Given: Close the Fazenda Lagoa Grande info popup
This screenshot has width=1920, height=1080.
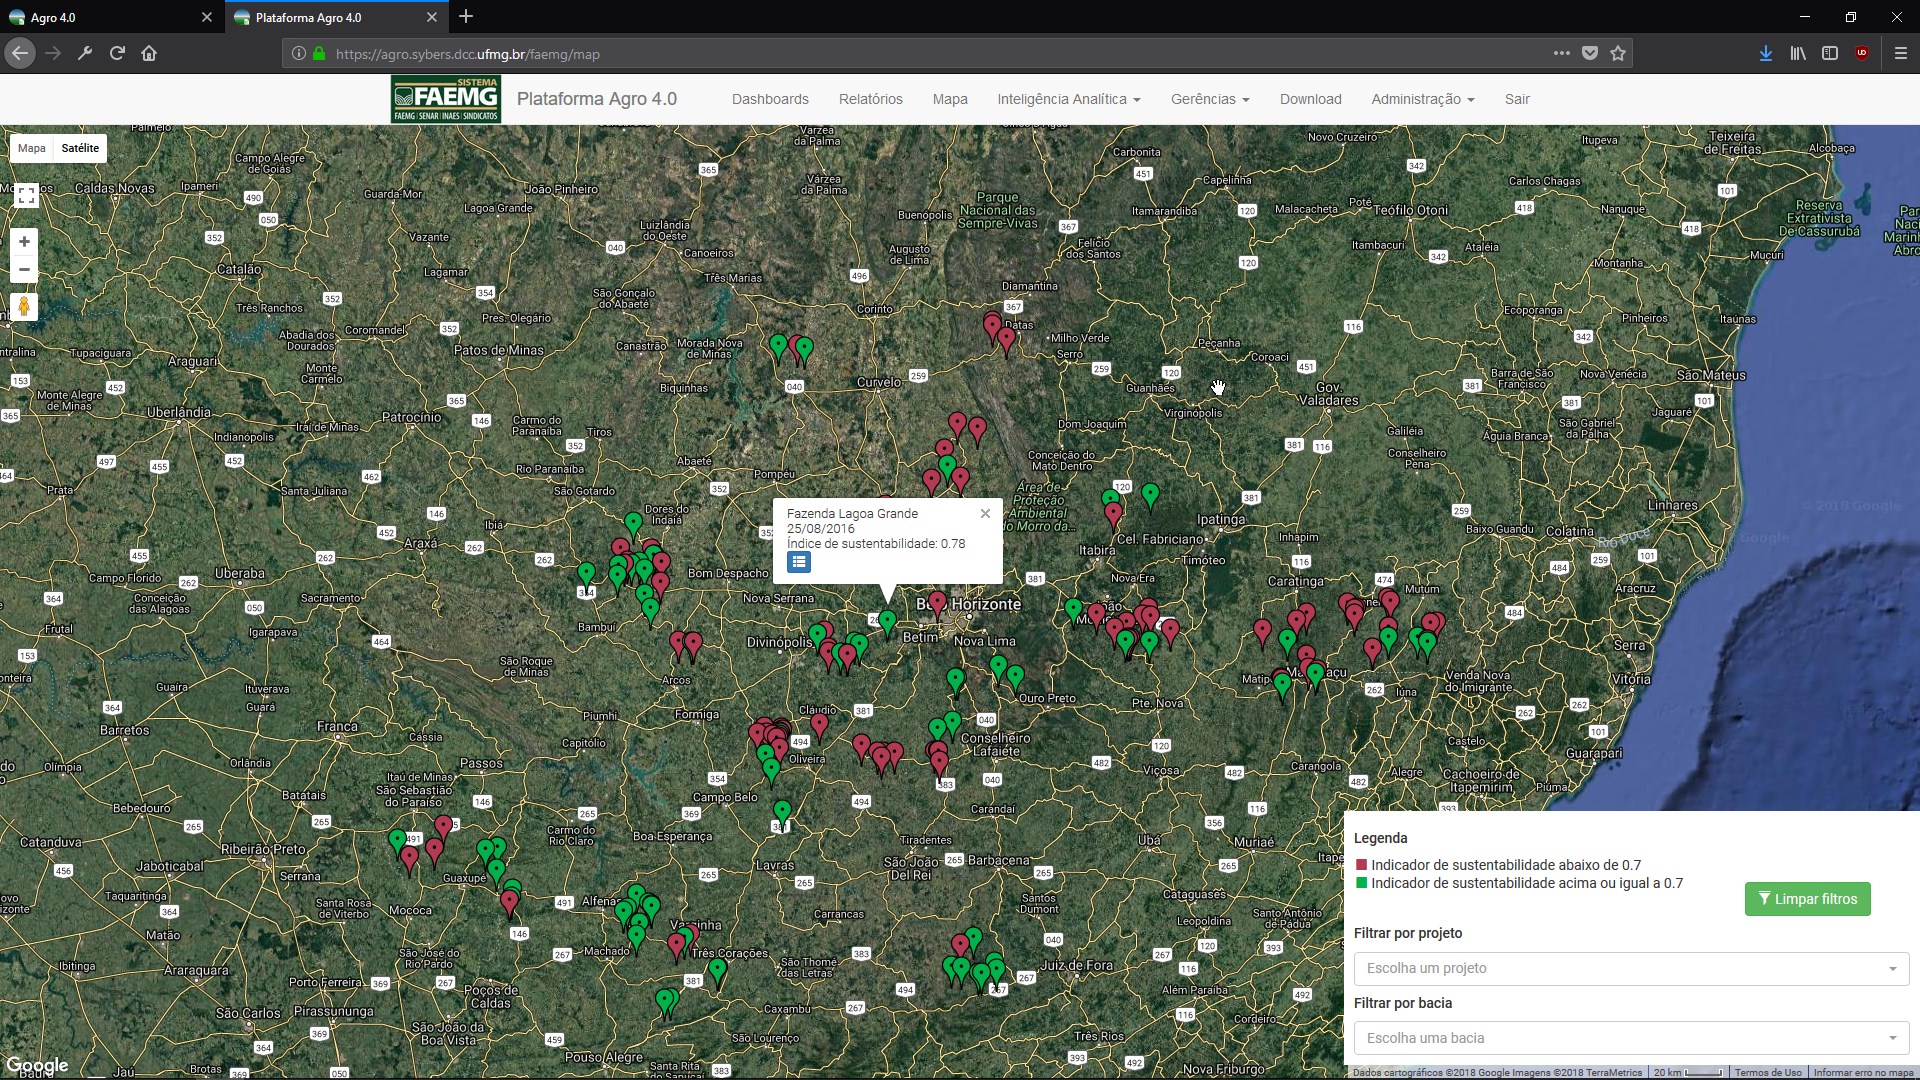Looking at the screenshot, I should coord(985,513).
